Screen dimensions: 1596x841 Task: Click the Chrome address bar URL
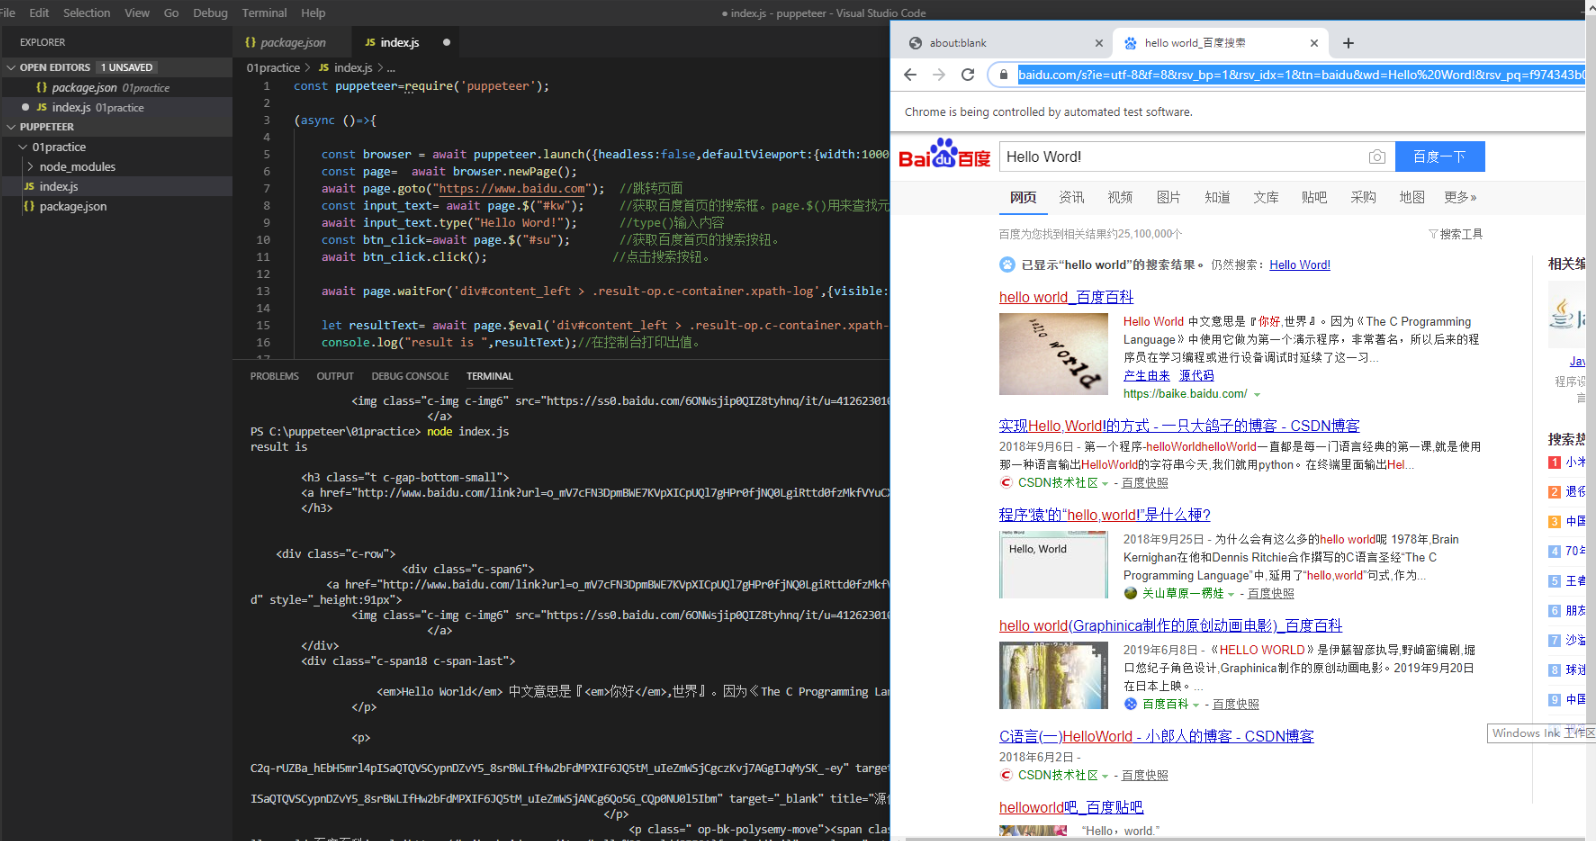coord(1300,75)
